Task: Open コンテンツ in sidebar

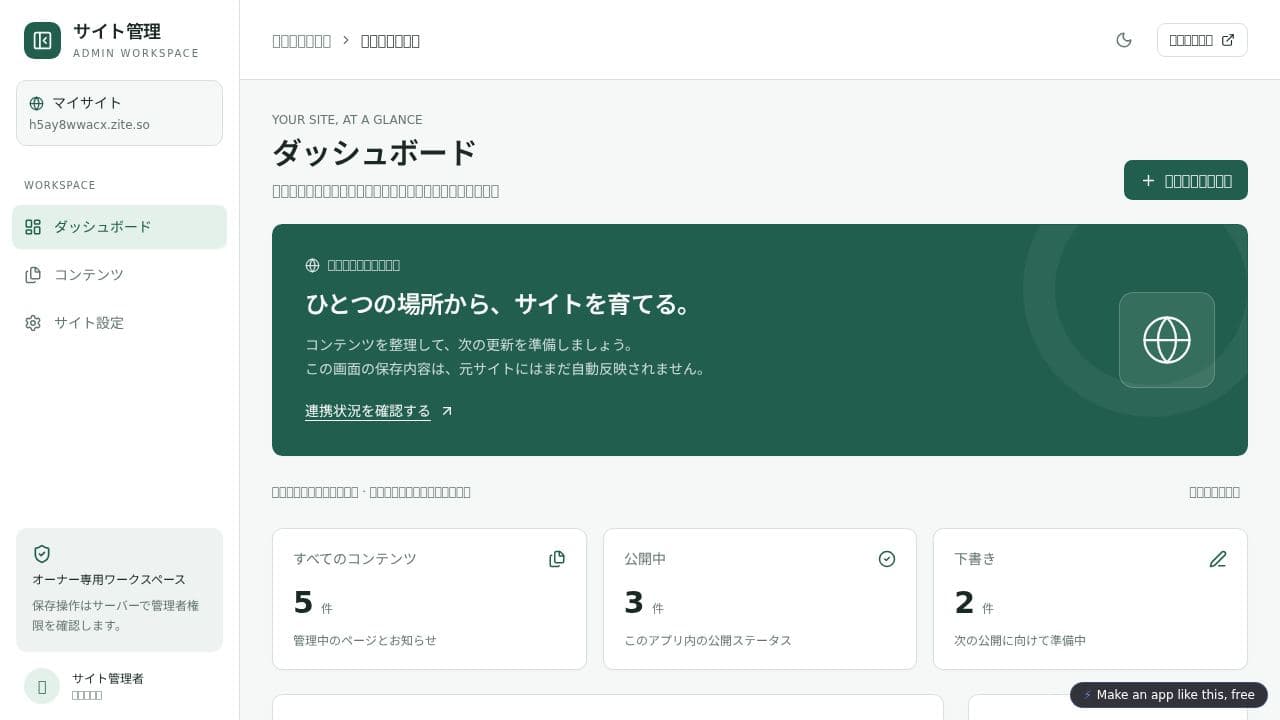Action: click(119, 275)
